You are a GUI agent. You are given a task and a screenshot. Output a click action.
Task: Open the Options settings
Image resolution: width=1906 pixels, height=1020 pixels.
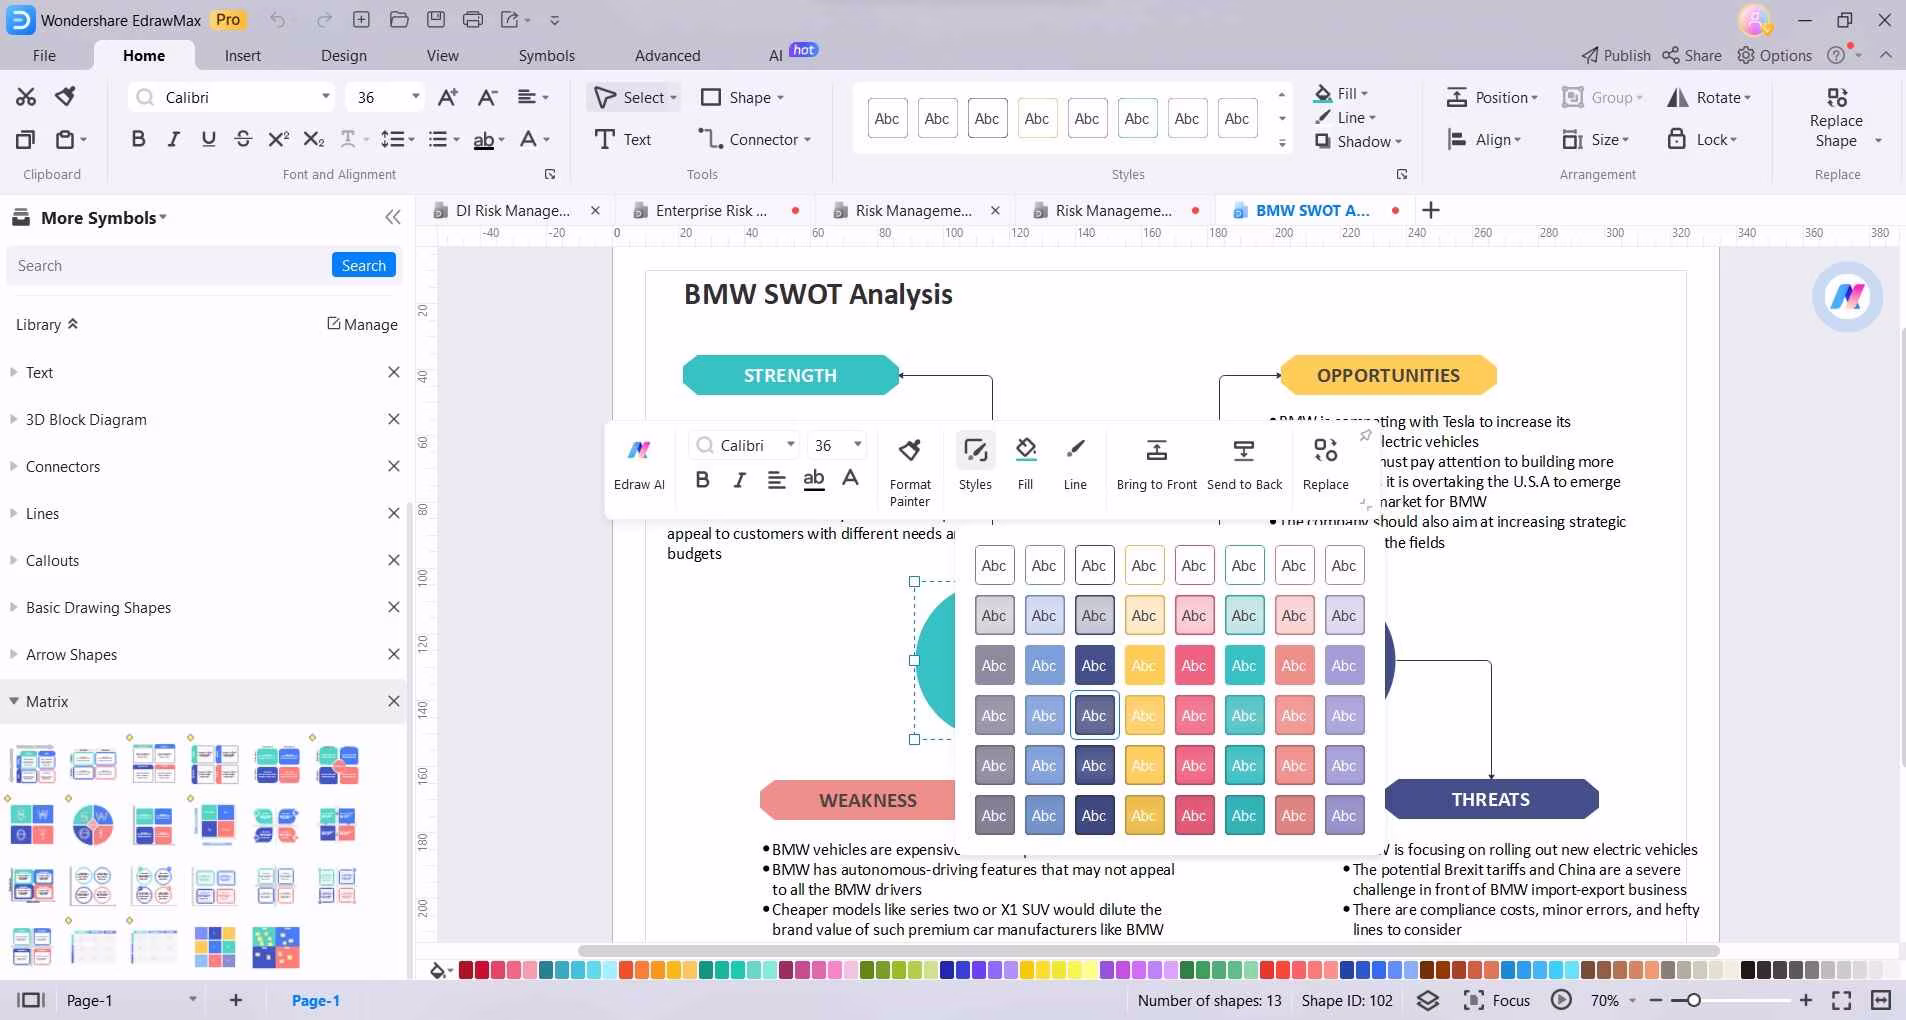click(1775, 55)
